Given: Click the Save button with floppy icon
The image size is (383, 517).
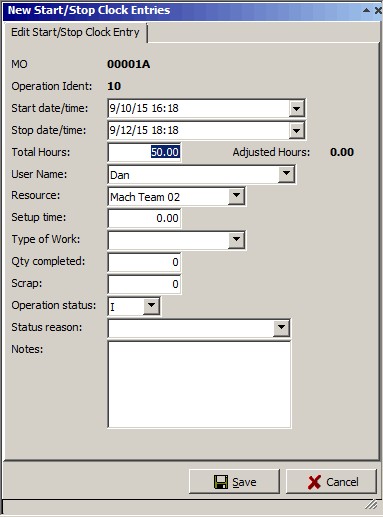Looking at the screenshot, I should (x=234, y=482).
